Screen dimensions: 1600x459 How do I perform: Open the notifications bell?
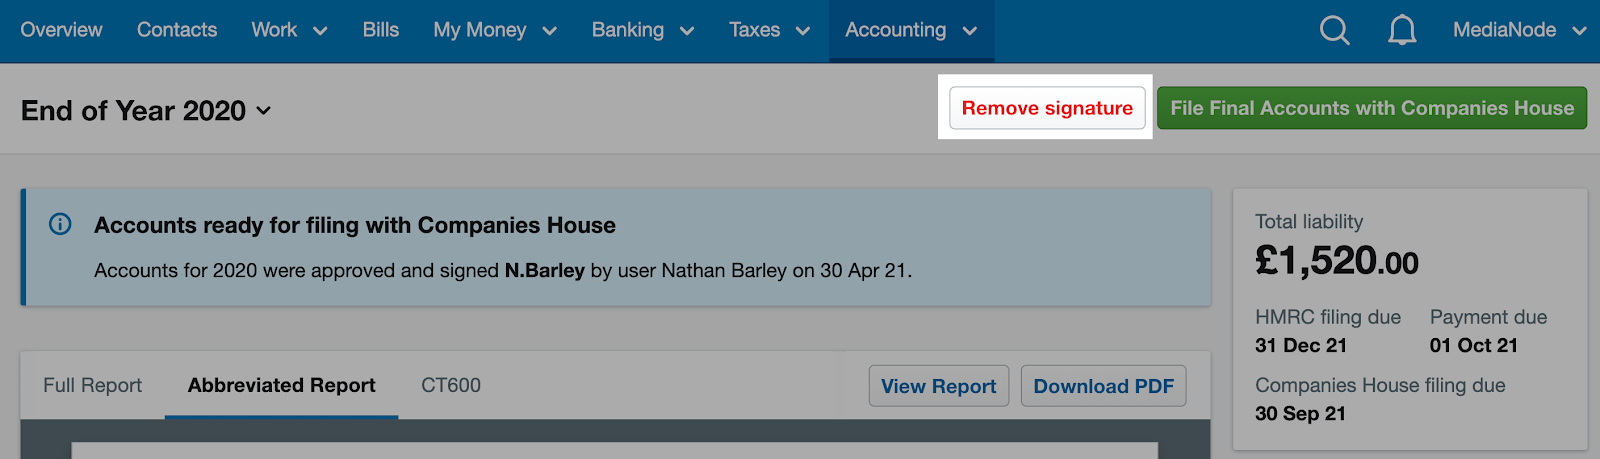[x=1402, y=30]
